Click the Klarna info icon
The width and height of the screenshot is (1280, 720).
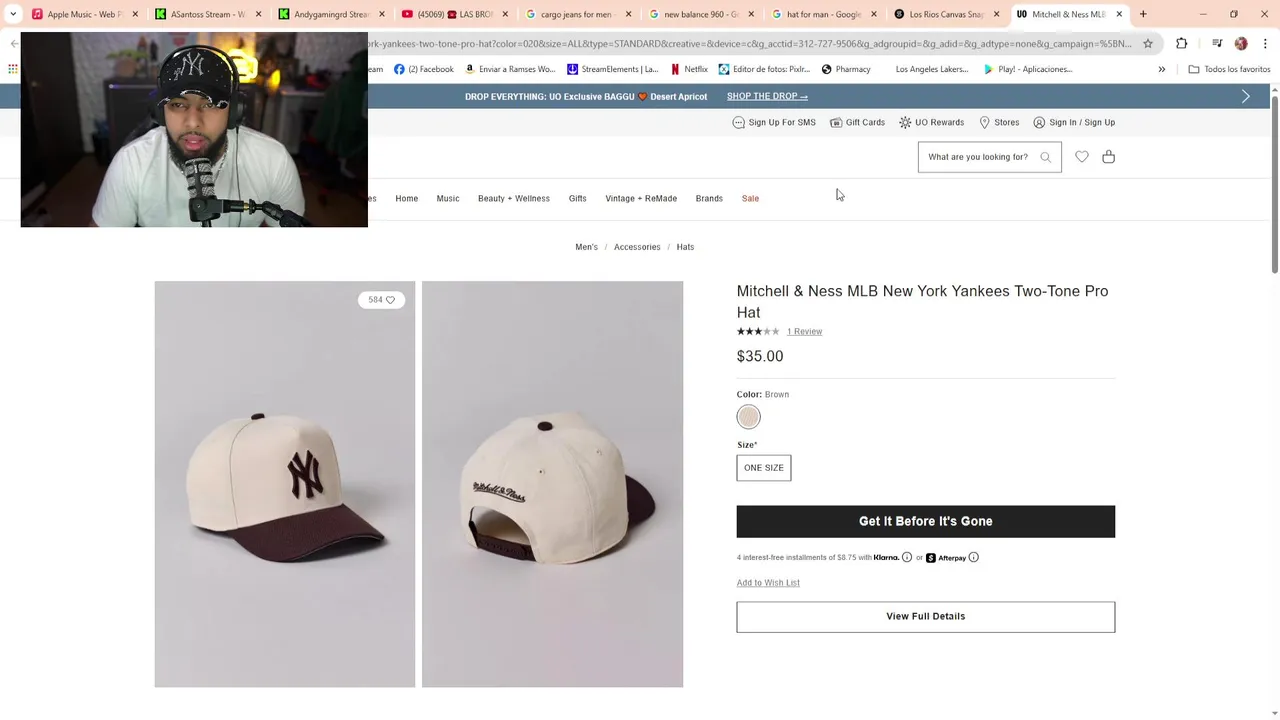[907, 558]
